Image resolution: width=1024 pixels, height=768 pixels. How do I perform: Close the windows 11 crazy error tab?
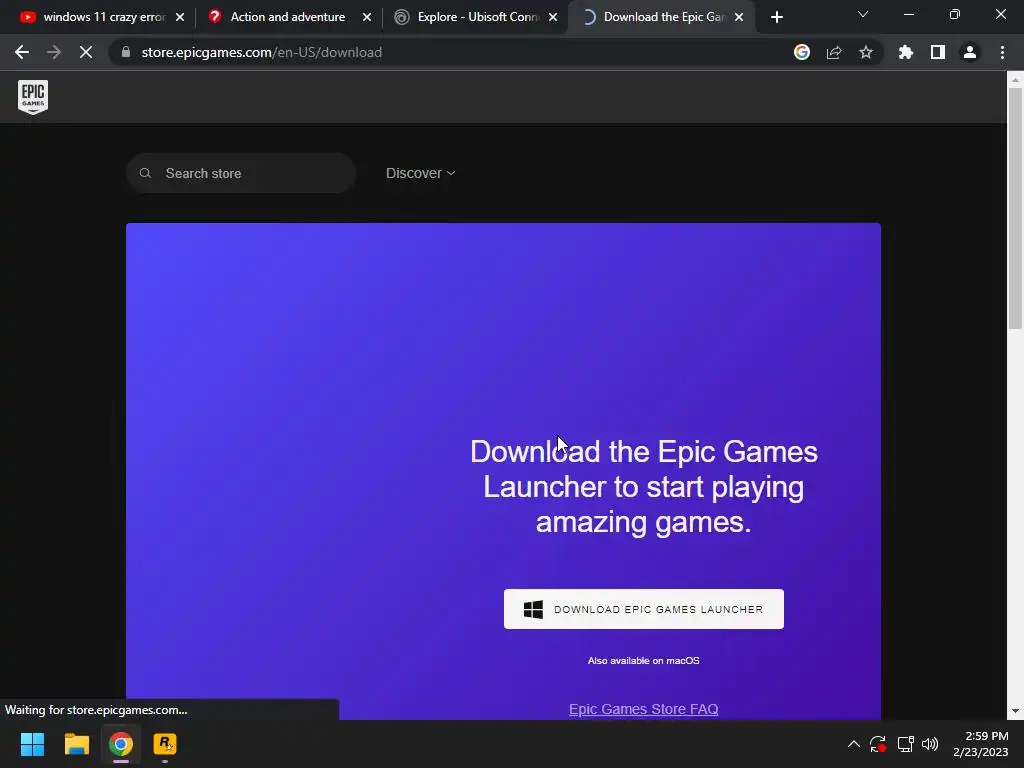pos(180,17)
